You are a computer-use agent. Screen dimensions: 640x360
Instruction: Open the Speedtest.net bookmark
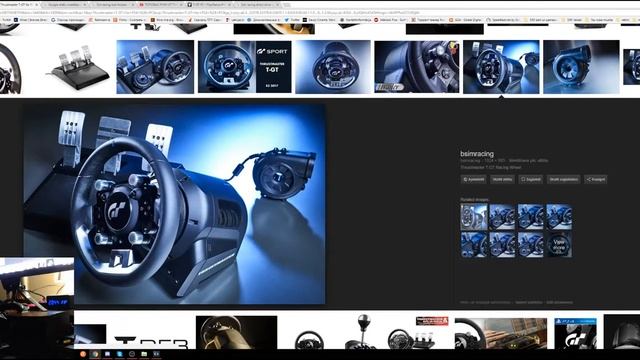[502, 20]
